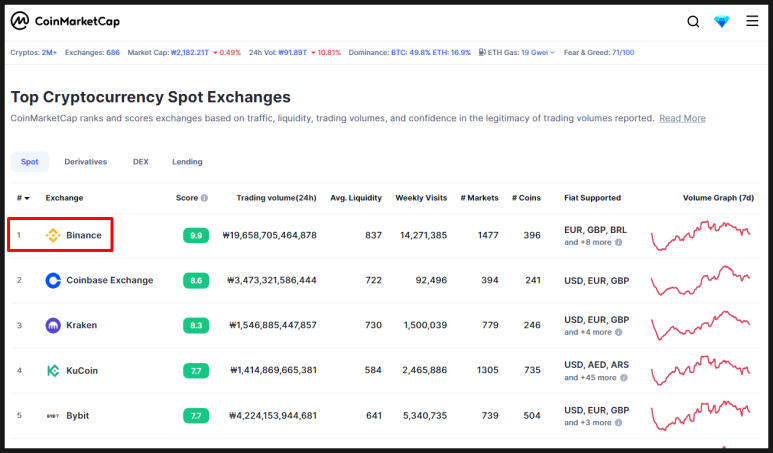Open the Read More link
The image size is (773, 453).
(682, 118)
